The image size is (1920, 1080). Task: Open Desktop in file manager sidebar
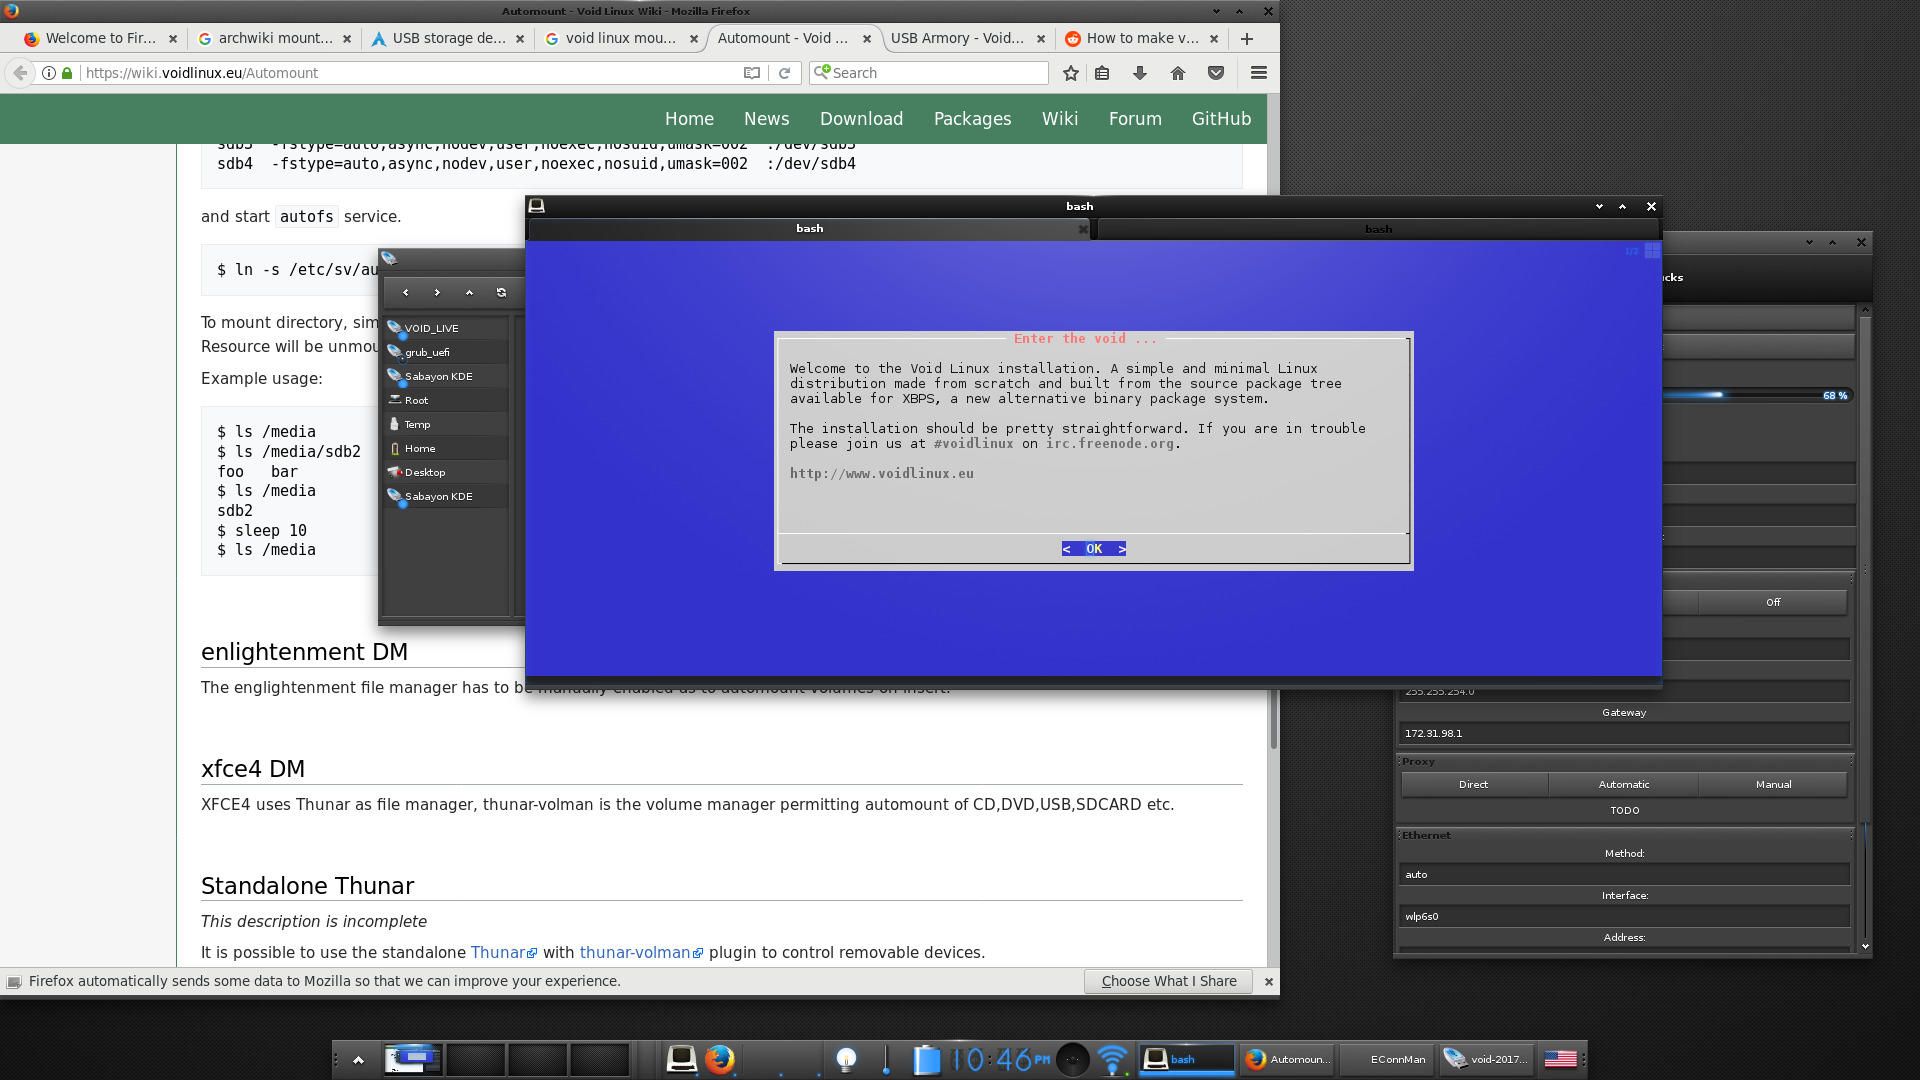pos(447,472)
